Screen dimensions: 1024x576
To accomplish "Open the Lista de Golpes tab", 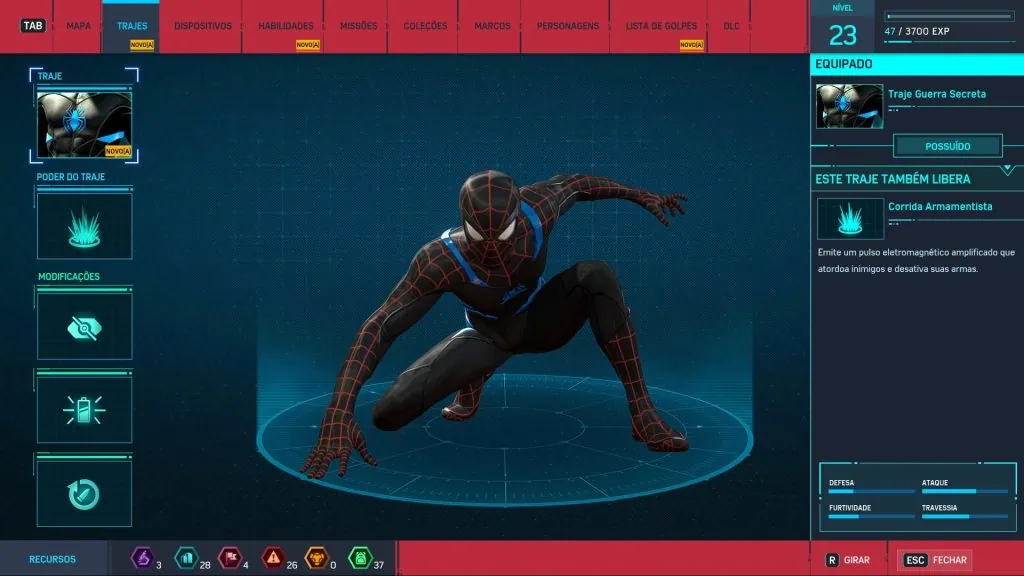I will coord(661,26).
